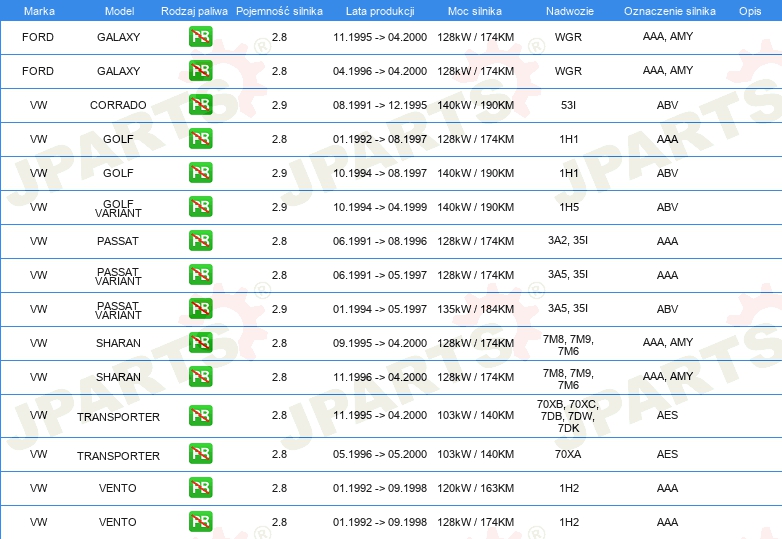Viewport: 782px width, 539px height.
Task: Click the GOLF VARIANT model cell
Action: pos(118,208)
